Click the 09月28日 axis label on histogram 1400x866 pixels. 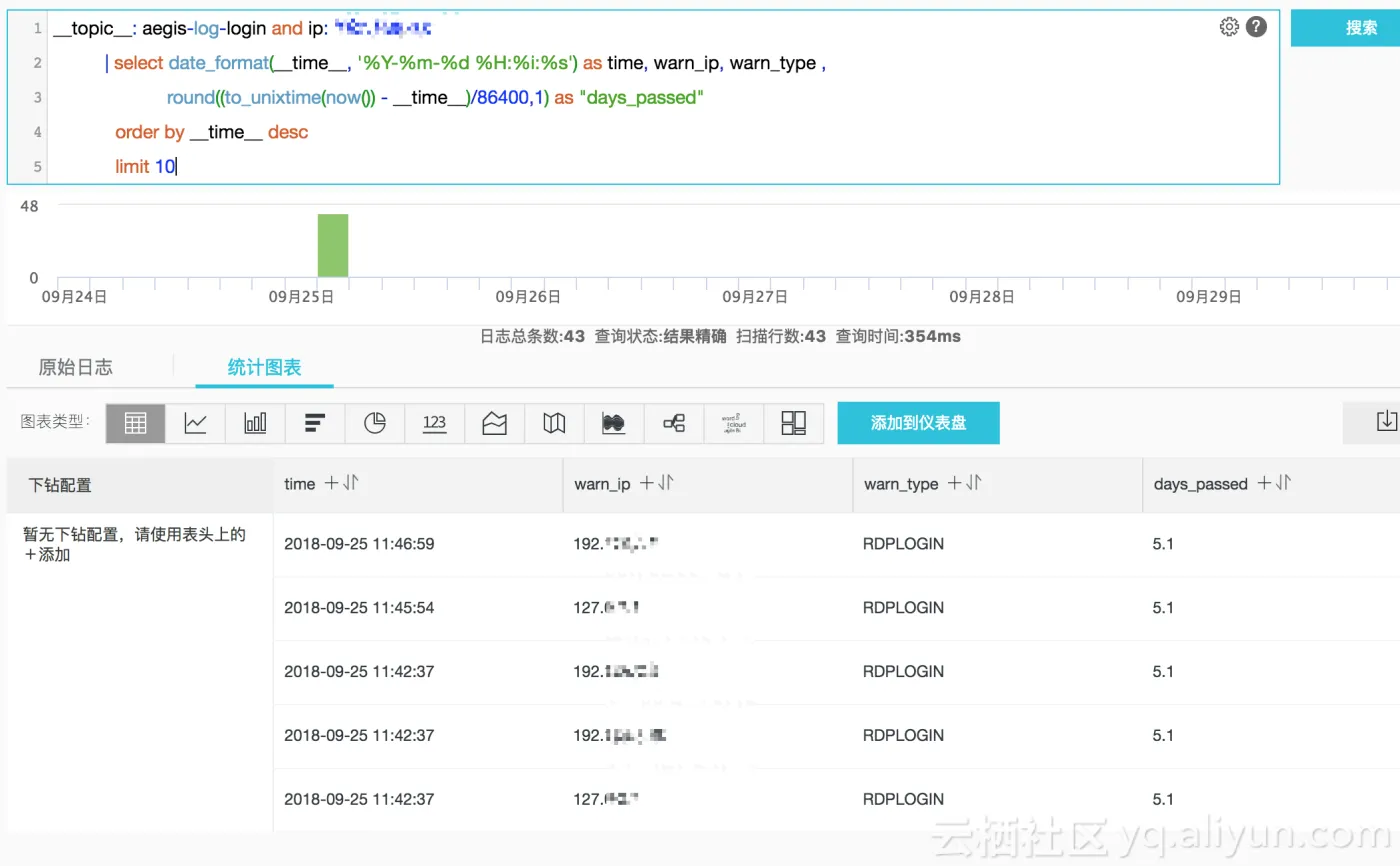point(982,297)
